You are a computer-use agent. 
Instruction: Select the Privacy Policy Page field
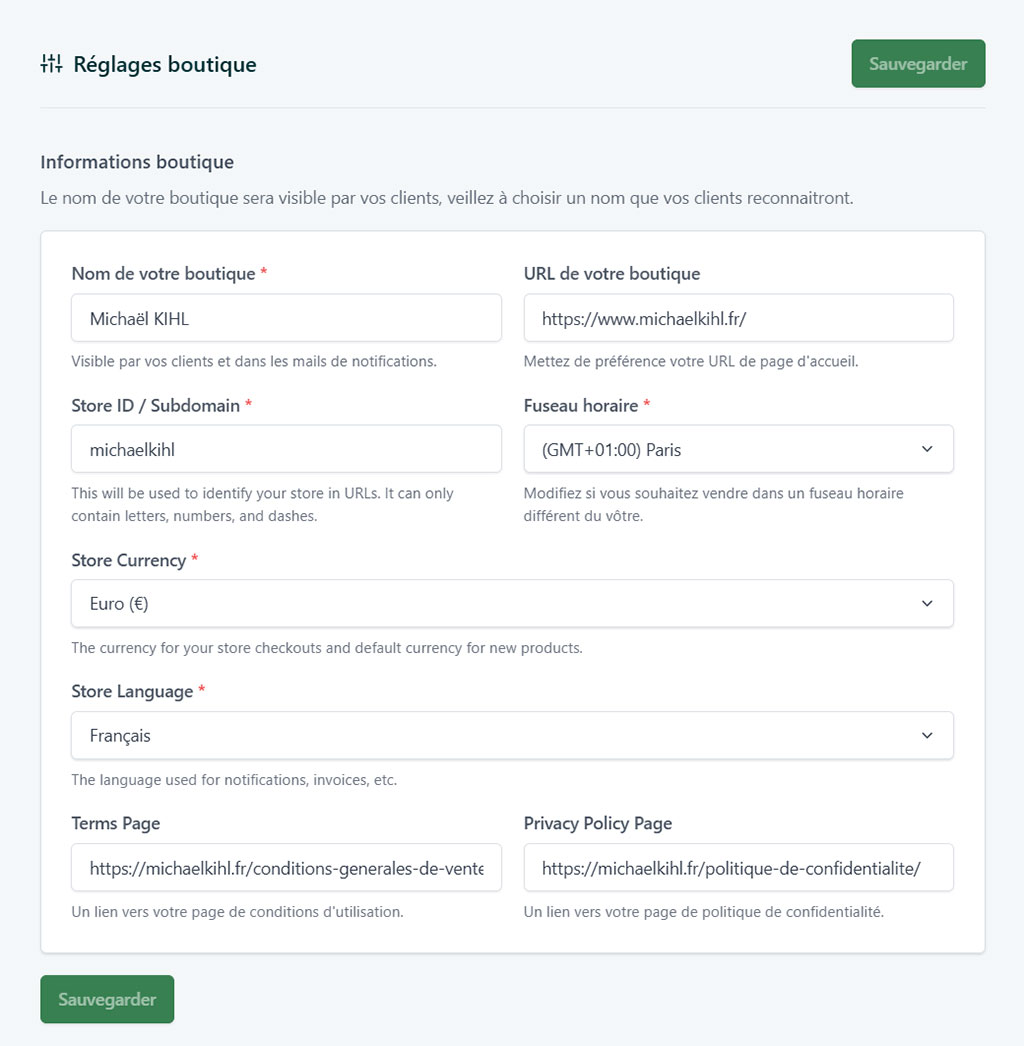(x=738, y=867)
